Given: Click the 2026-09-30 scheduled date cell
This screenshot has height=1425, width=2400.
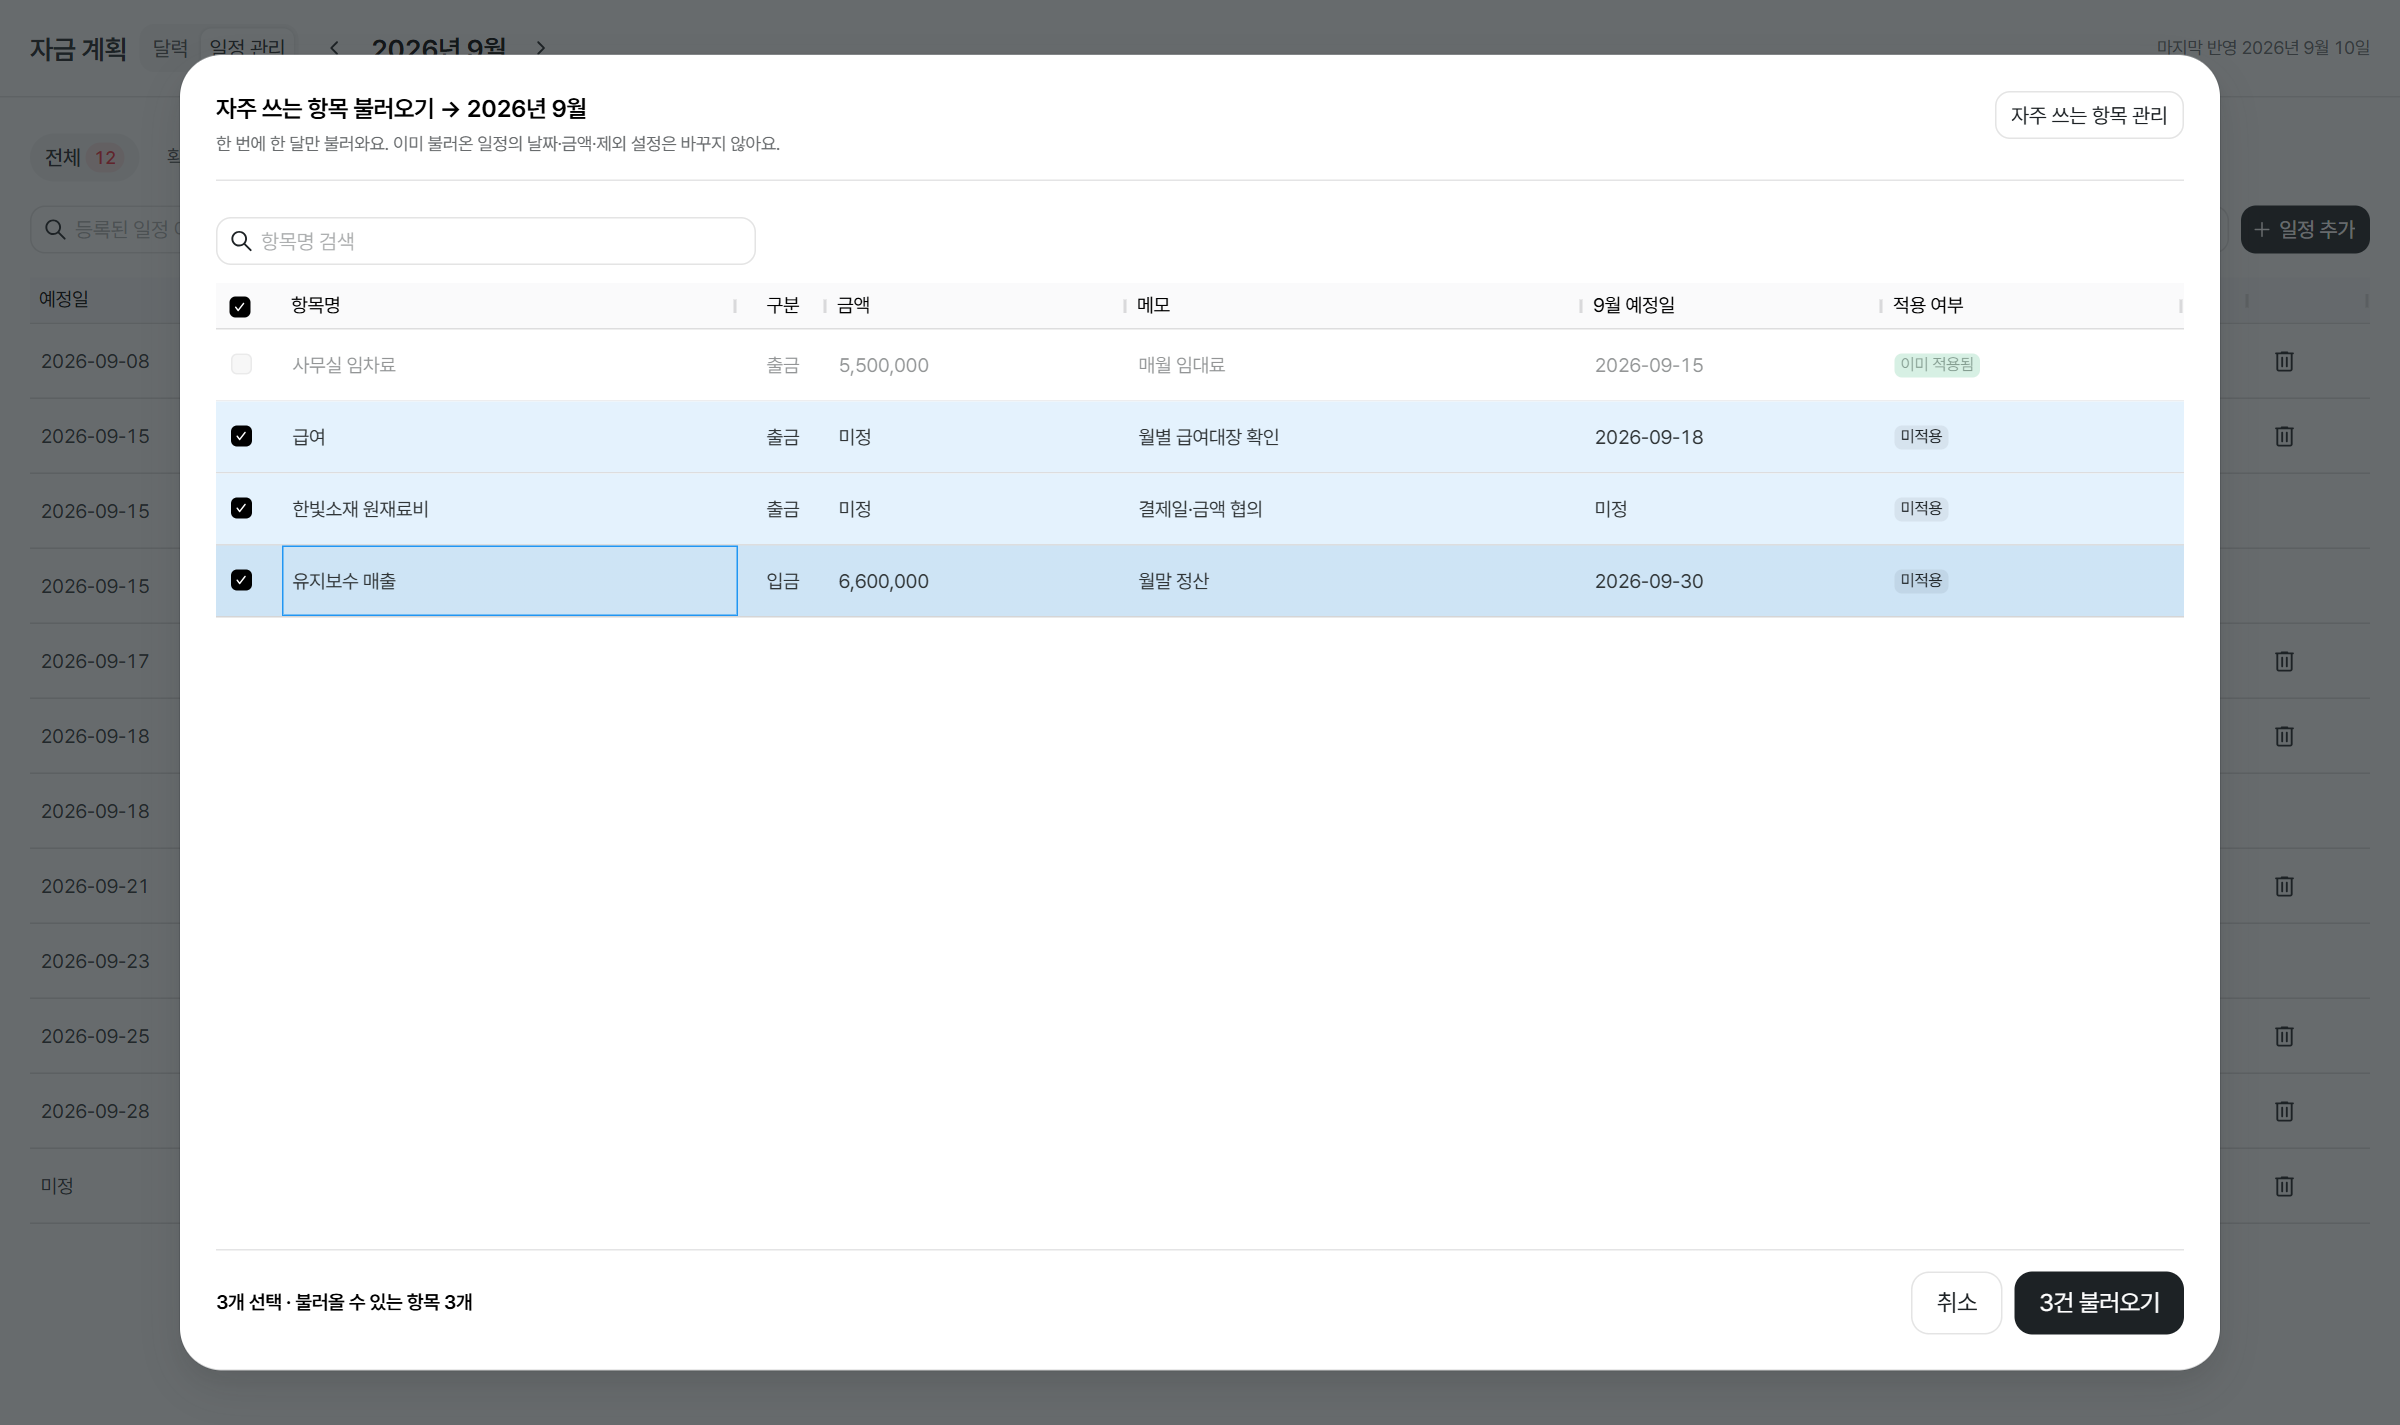Looking at the screenshot, I should (x=1648, y=581).
